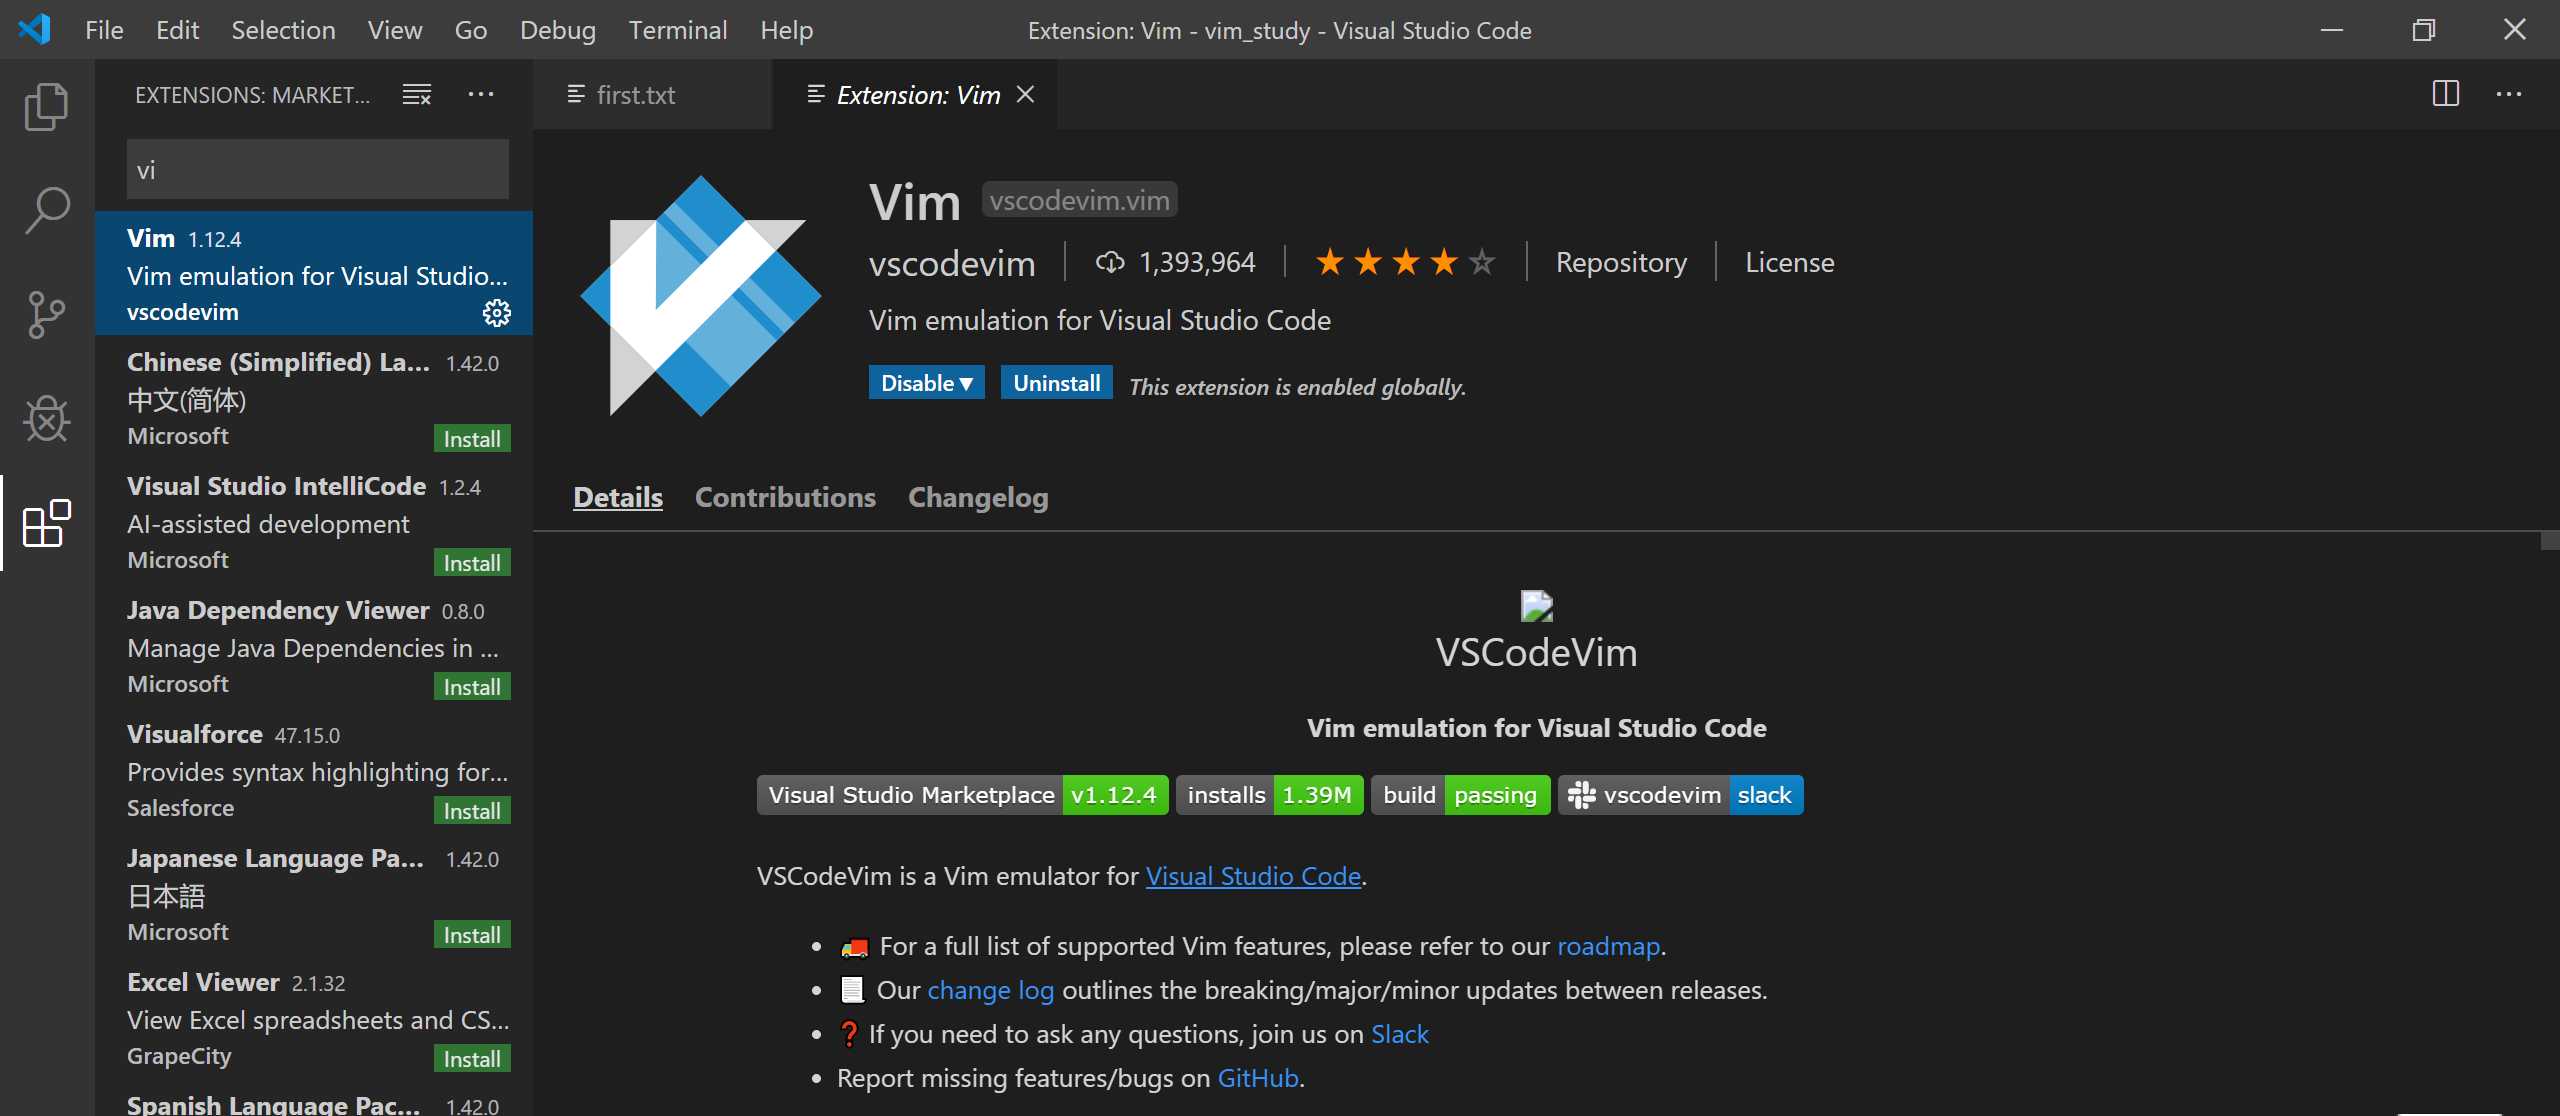Click the installs 1.39M badge
Viewport: 2560px width, 1116px height.
click(x=1269, y=795)
